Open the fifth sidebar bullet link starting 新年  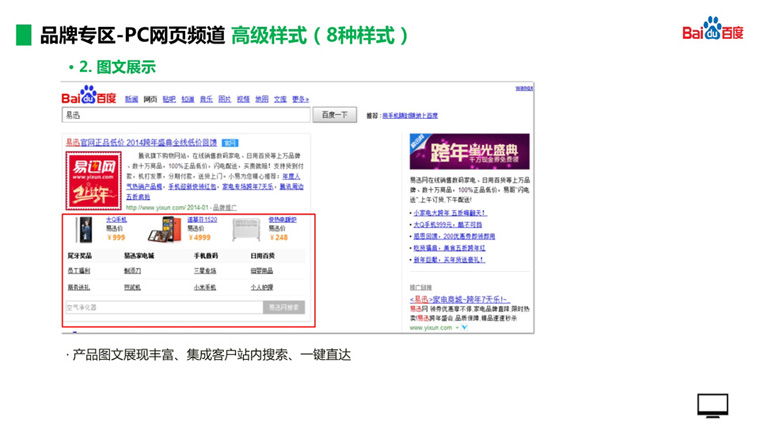point(449,260)
